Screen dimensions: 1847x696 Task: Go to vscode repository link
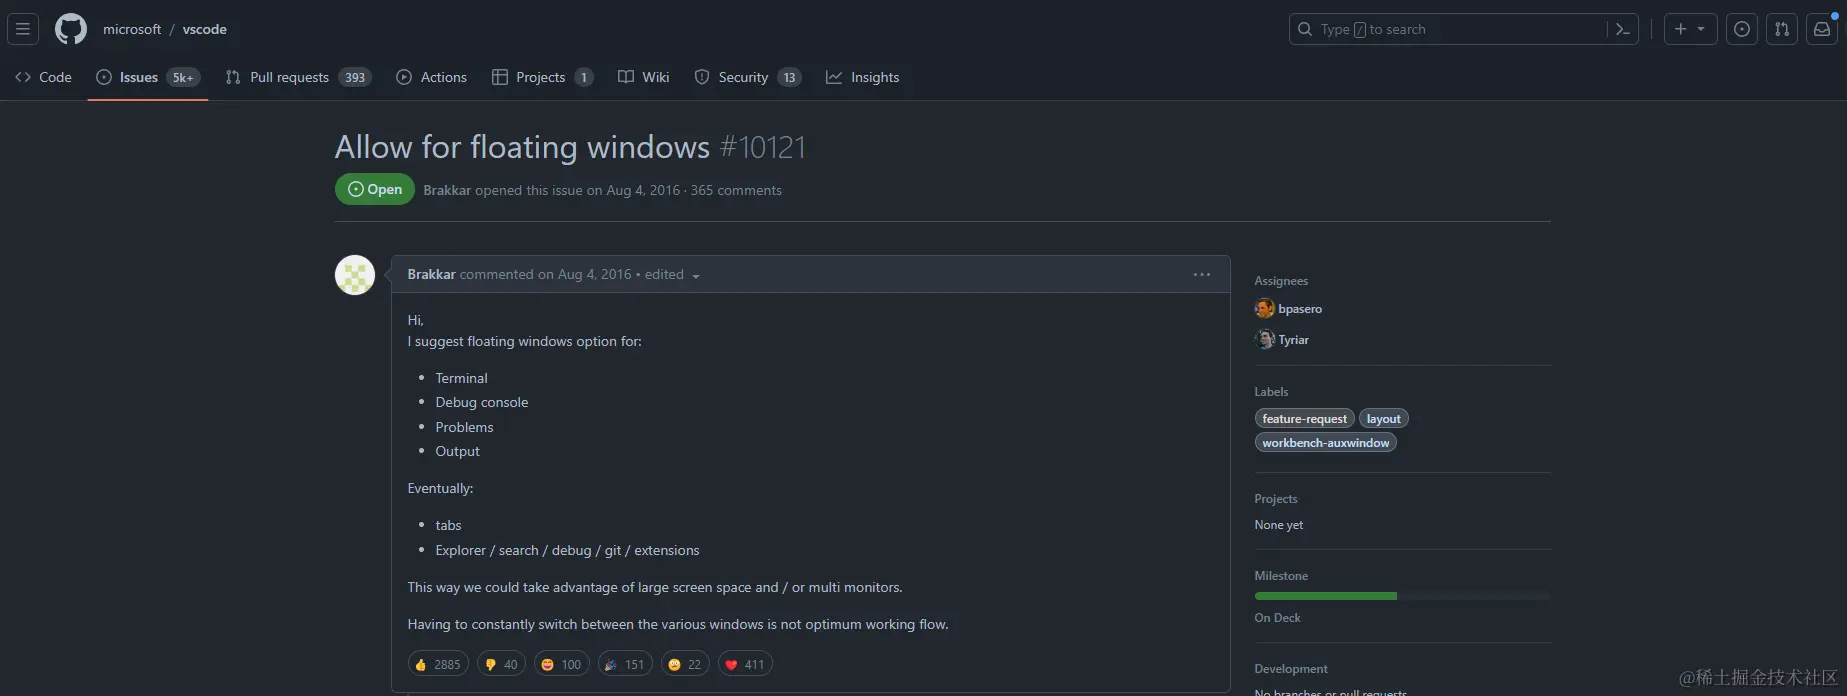[x=205, y=29]
